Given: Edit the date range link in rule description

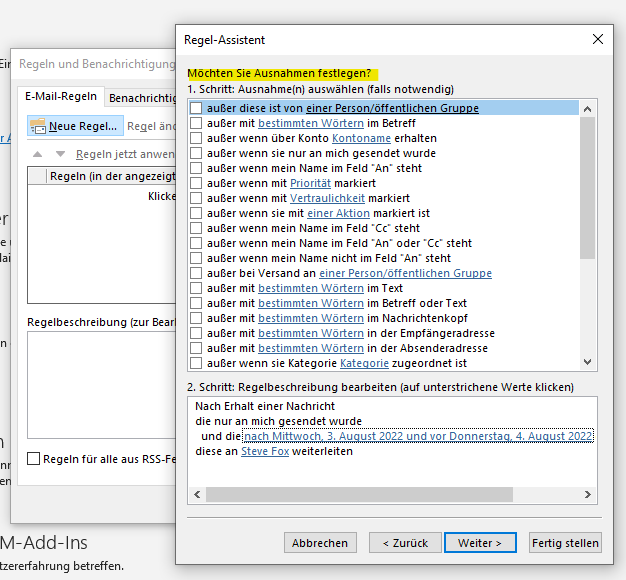Looking at the screenshot, I should pyautogui.click(x=418, y=436).
